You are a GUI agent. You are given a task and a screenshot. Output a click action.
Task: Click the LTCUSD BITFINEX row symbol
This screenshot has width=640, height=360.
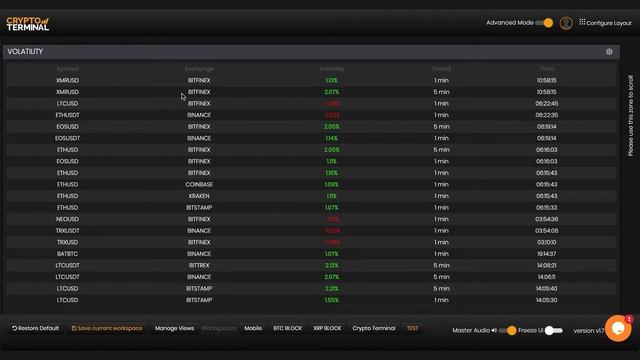click(x=67, y=104)
